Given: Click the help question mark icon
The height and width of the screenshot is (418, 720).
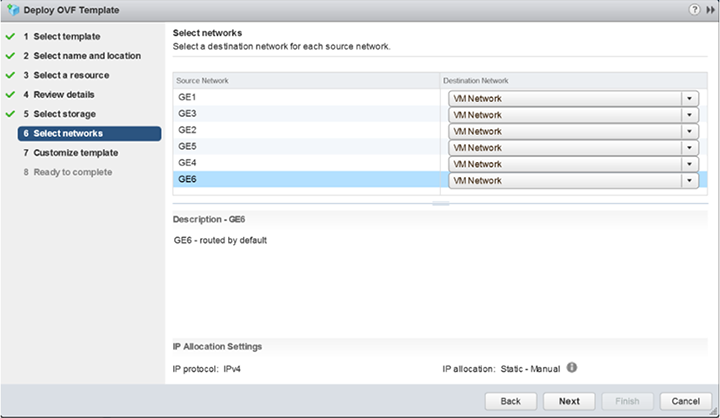Looking at the screenshot, I should click(x=694, y=9).
